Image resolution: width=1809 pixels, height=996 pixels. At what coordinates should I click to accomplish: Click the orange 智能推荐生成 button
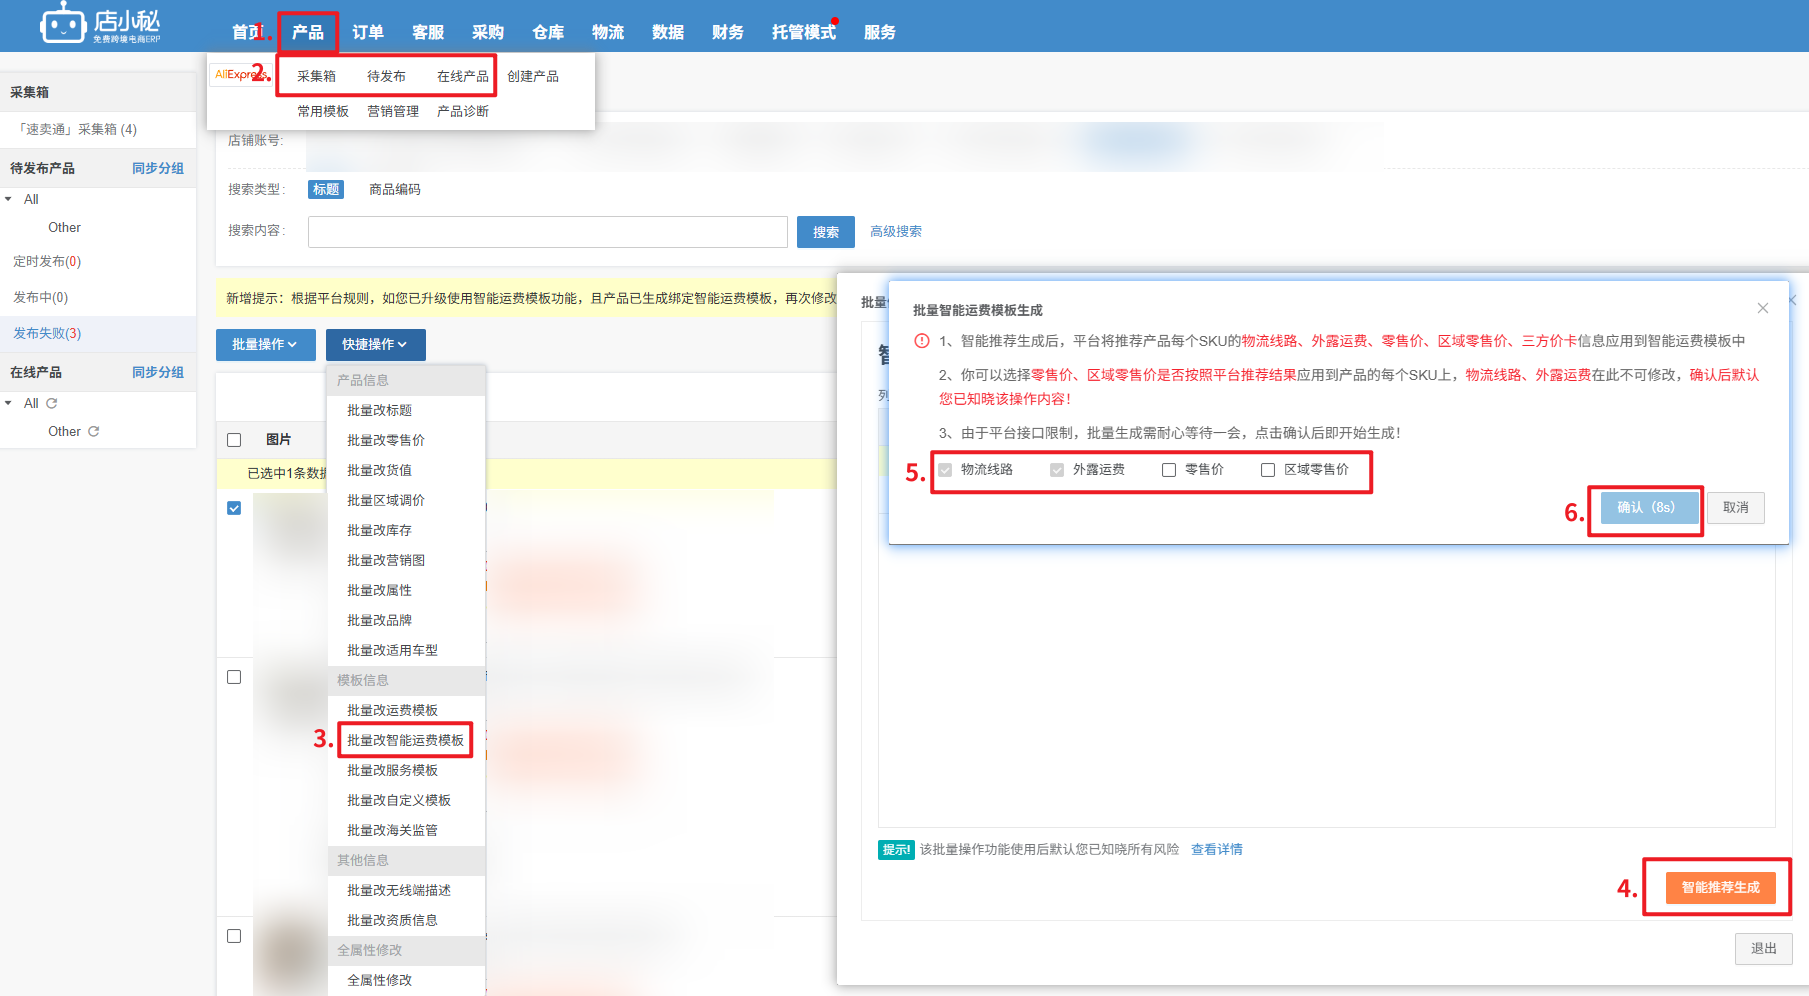click(1720, 887)
